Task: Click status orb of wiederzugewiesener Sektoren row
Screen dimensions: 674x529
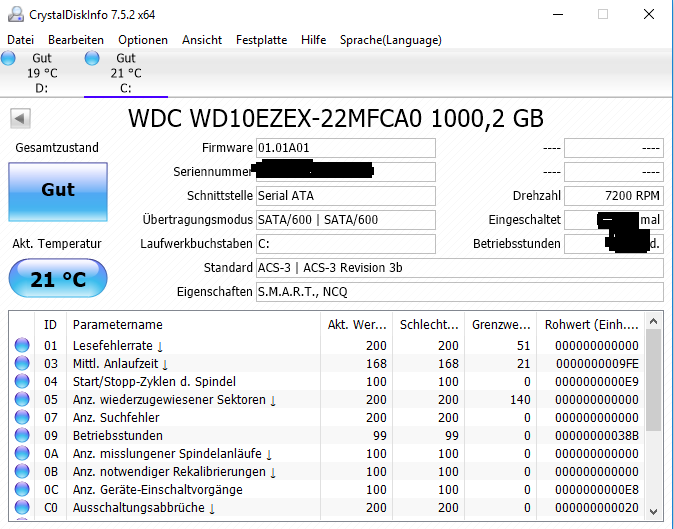Action: tap(22, 399)
